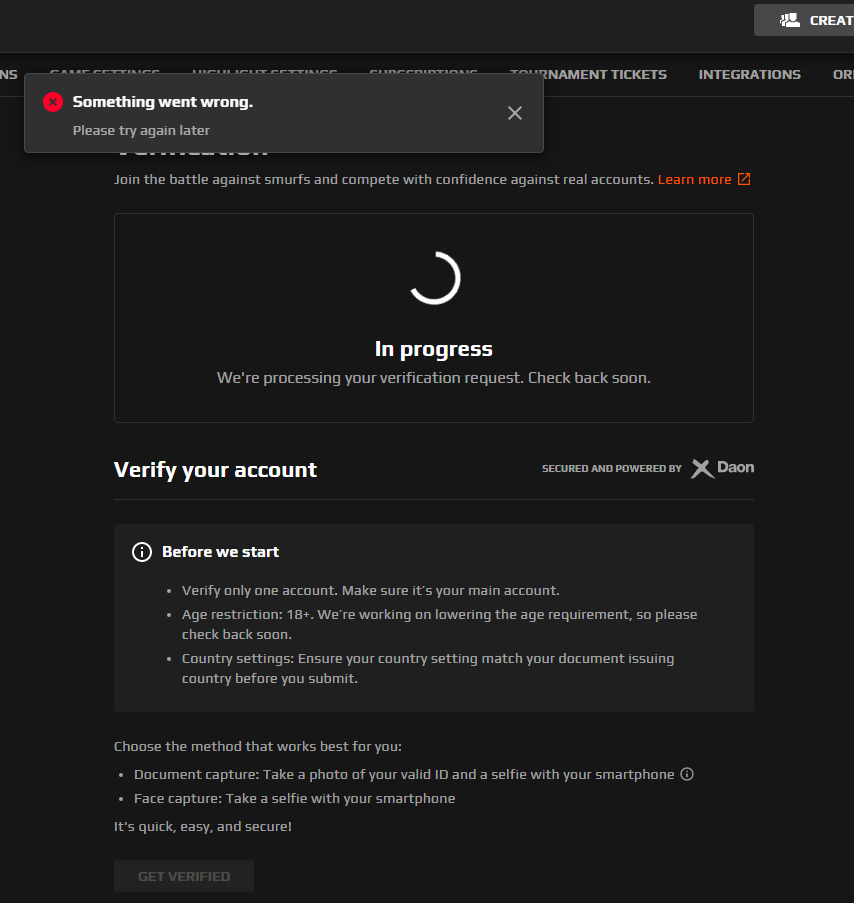The width and height of the screenshot is (854, 903).
Task: Click the info icon beside Before we start
Action: click(x=142, y=552)
